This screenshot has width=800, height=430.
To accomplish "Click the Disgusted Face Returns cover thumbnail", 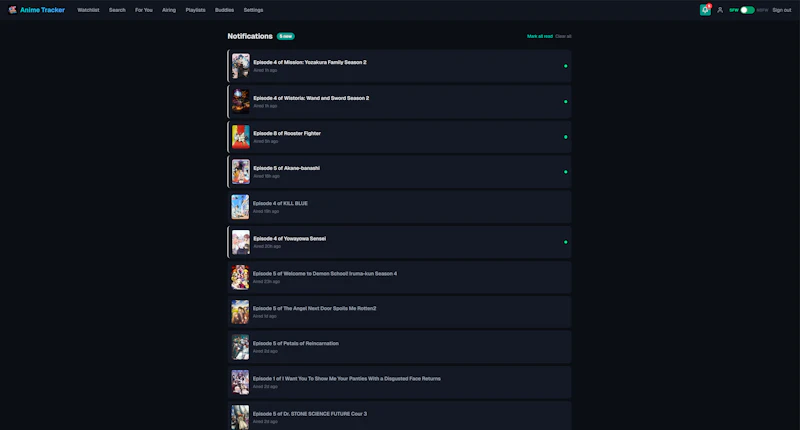I will click(x=240, y=382).
